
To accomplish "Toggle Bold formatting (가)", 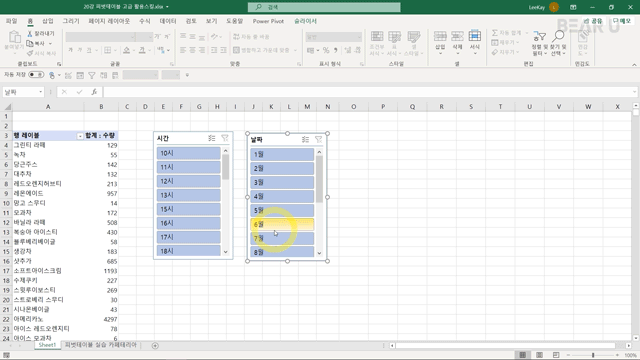I will (71, 50).
